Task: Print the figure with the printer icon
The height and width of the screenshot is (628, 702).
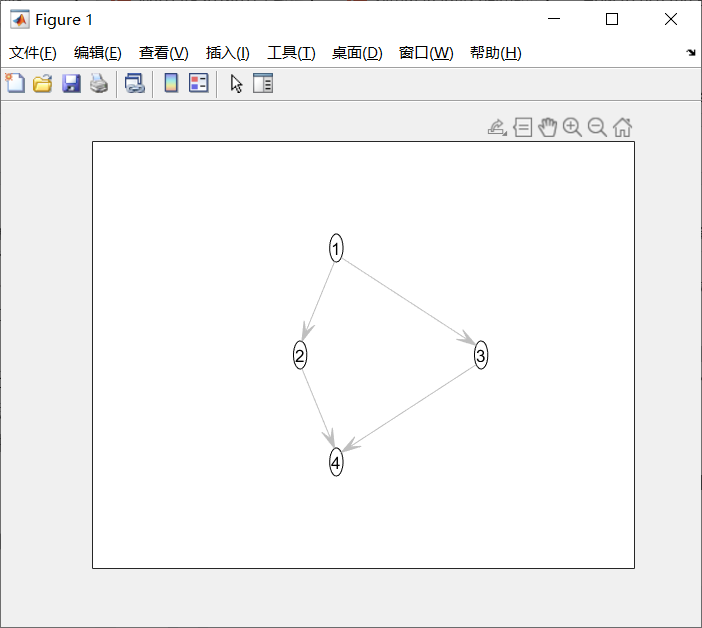Action: coord(99,83)
